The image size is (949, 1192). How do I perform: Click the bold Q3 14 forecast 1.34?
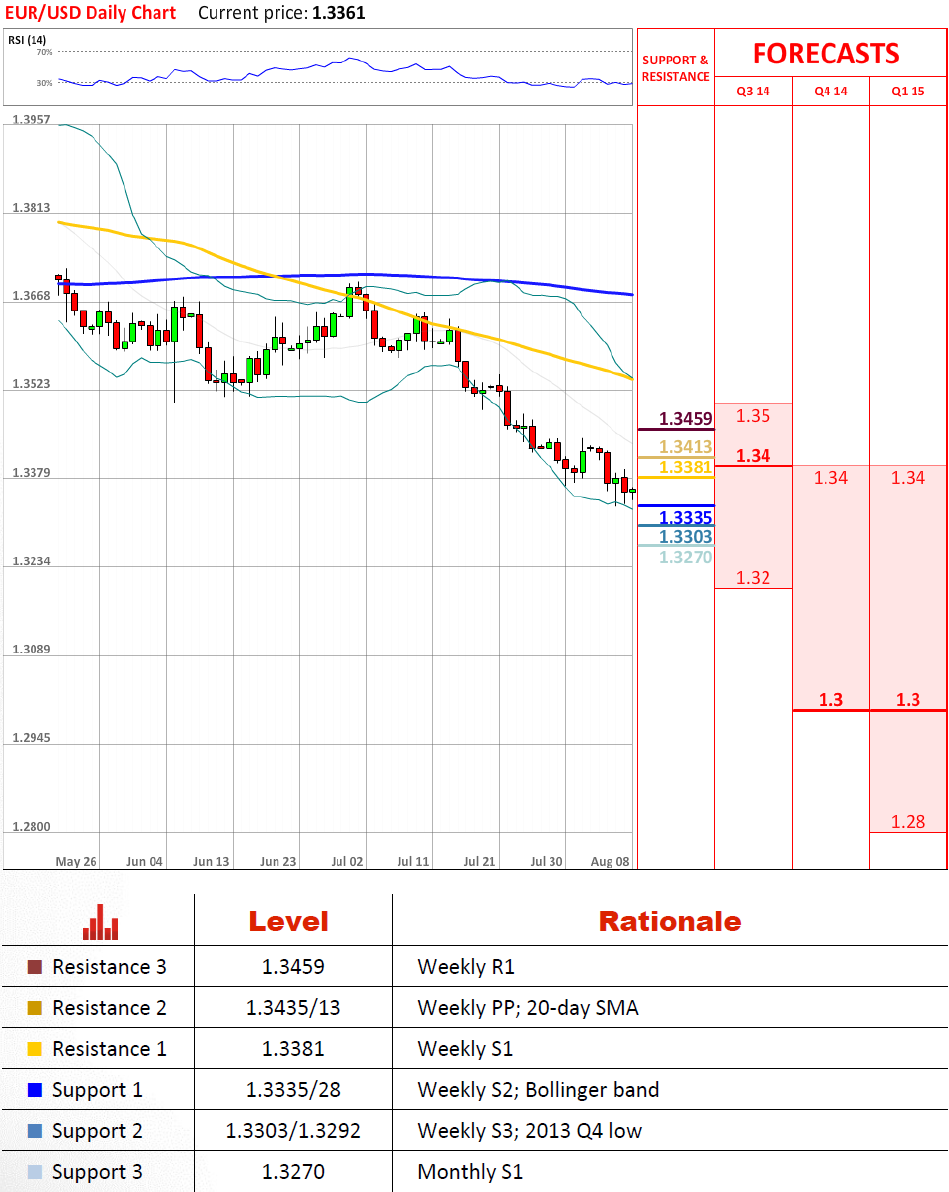[753, 455]
